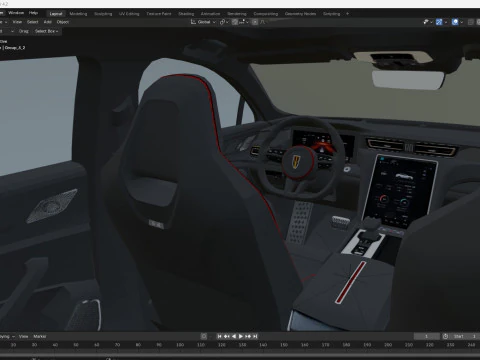This screenshot has width=480, height=360.
Task: Play the animation in reverse
Action: [x=234, y=336]
